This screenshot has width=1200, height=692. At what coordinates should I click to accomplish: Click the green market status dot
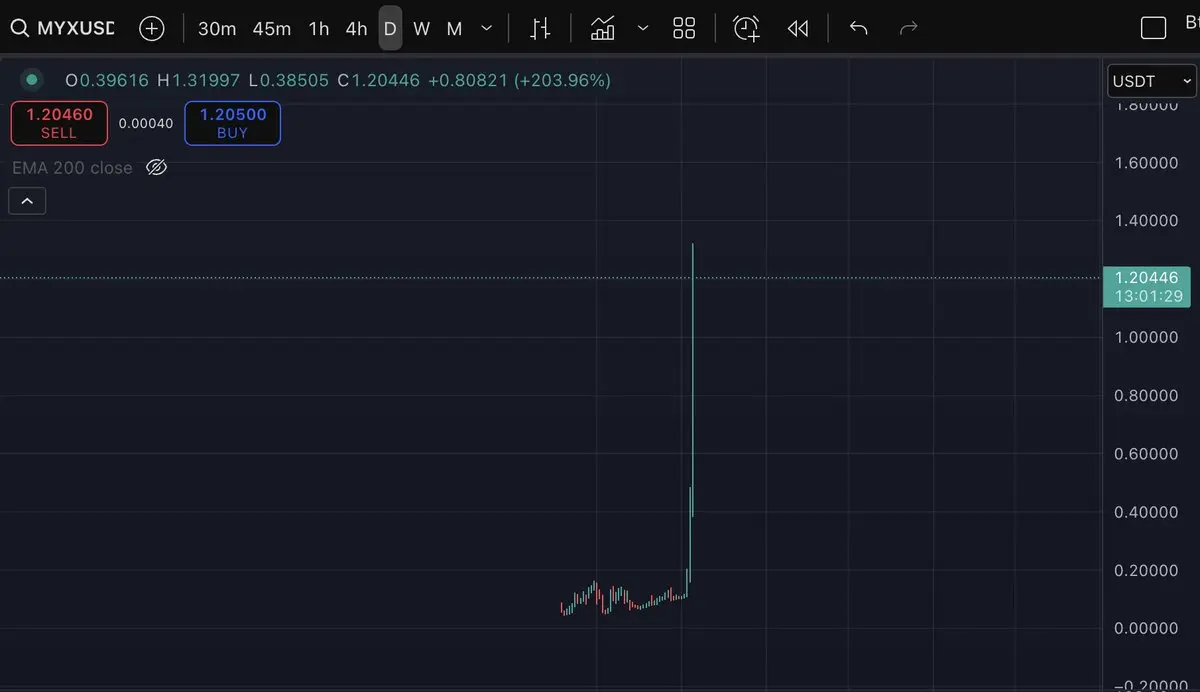(x=32, y=79)
